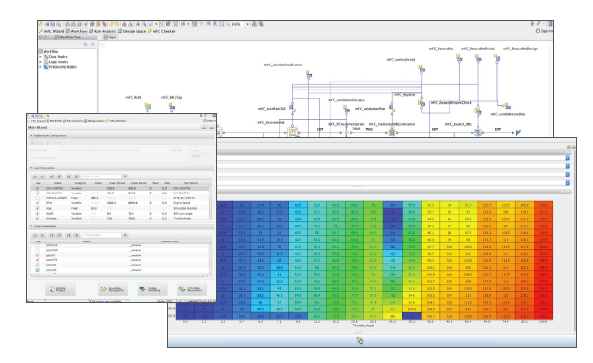Collapse the Engine Model Configuration section
This screenshot has width=593, height=363.
click(32, 135)
